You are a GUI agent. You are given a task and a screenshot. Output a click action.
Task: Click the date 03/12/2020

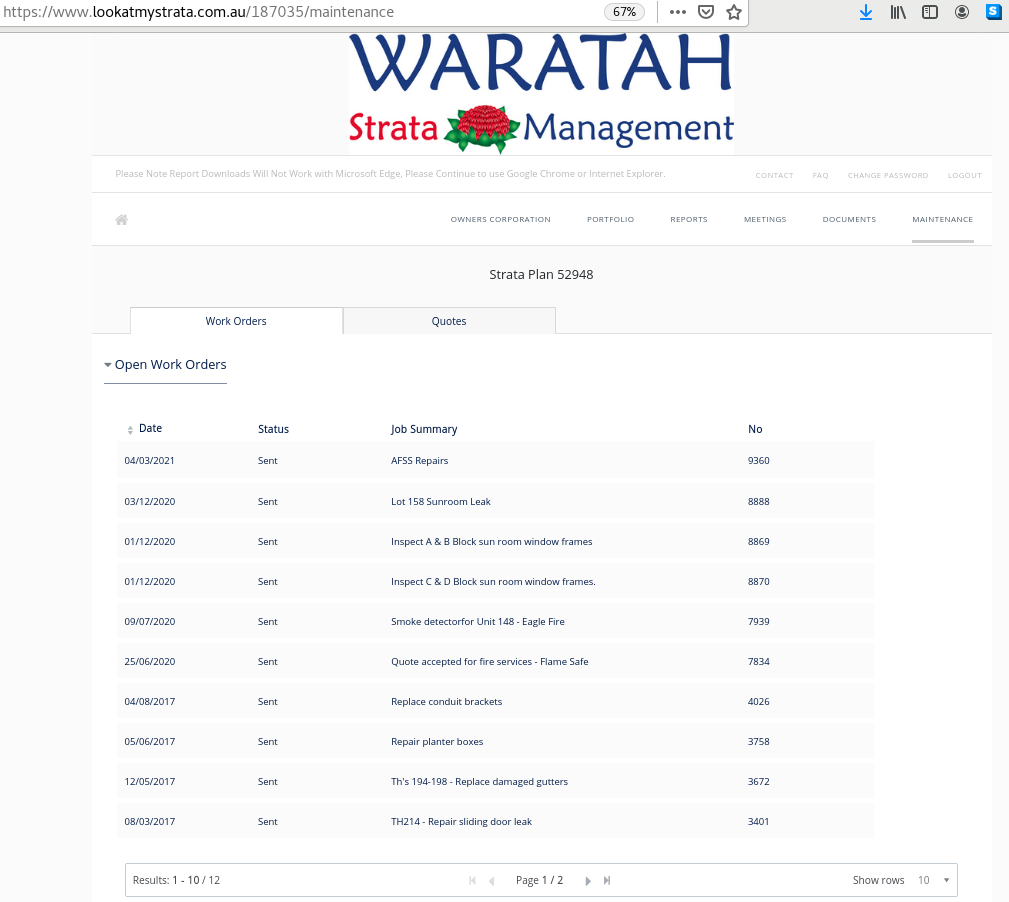[x=149, y=502]
